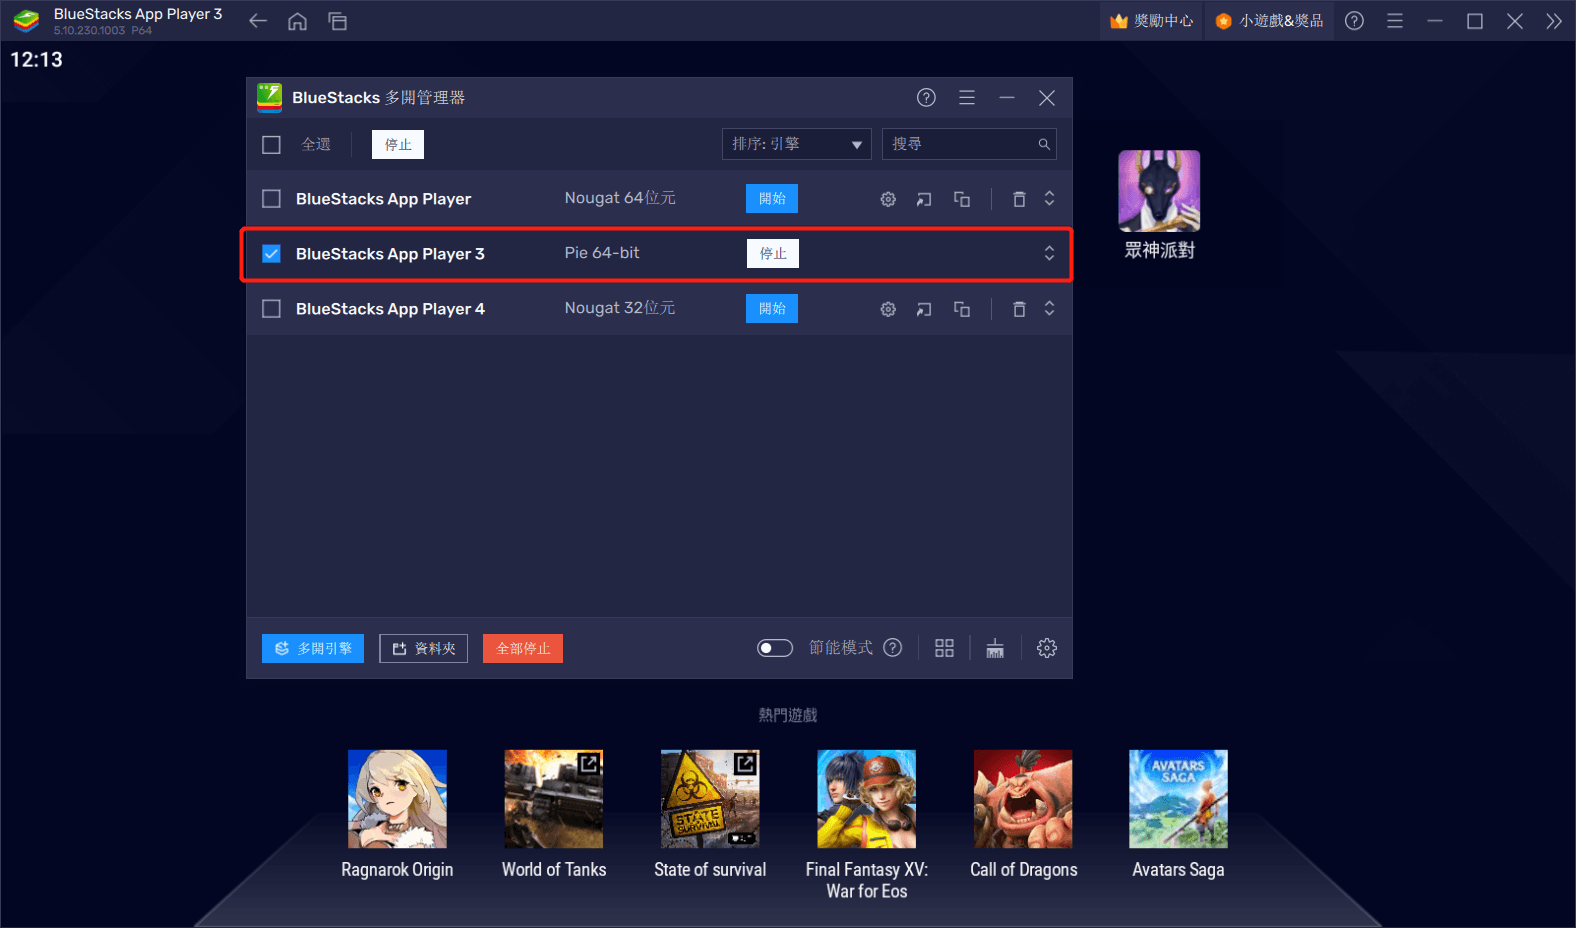The width and height of the screenshot is (1576, 928).
Task: Clone the BlueStacks App Player 4 instance
Action: pos(962,309)
